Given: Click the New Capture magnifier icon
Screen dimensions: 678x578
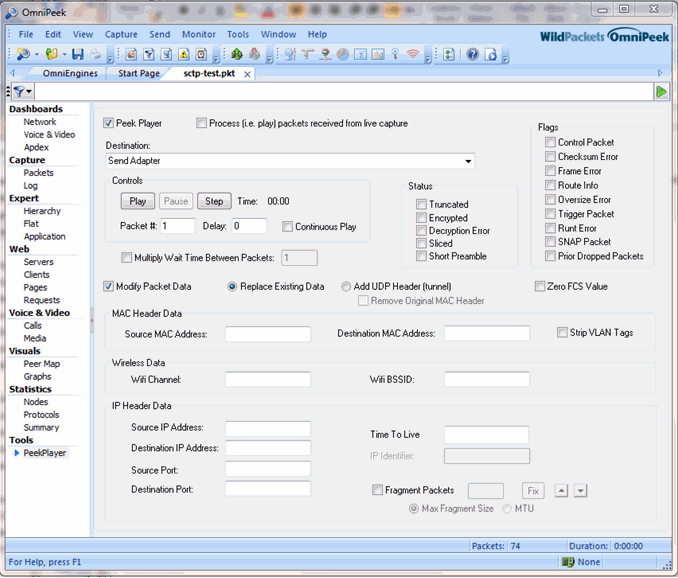Looking at the screenshot, I should click(x=22, y=54).
